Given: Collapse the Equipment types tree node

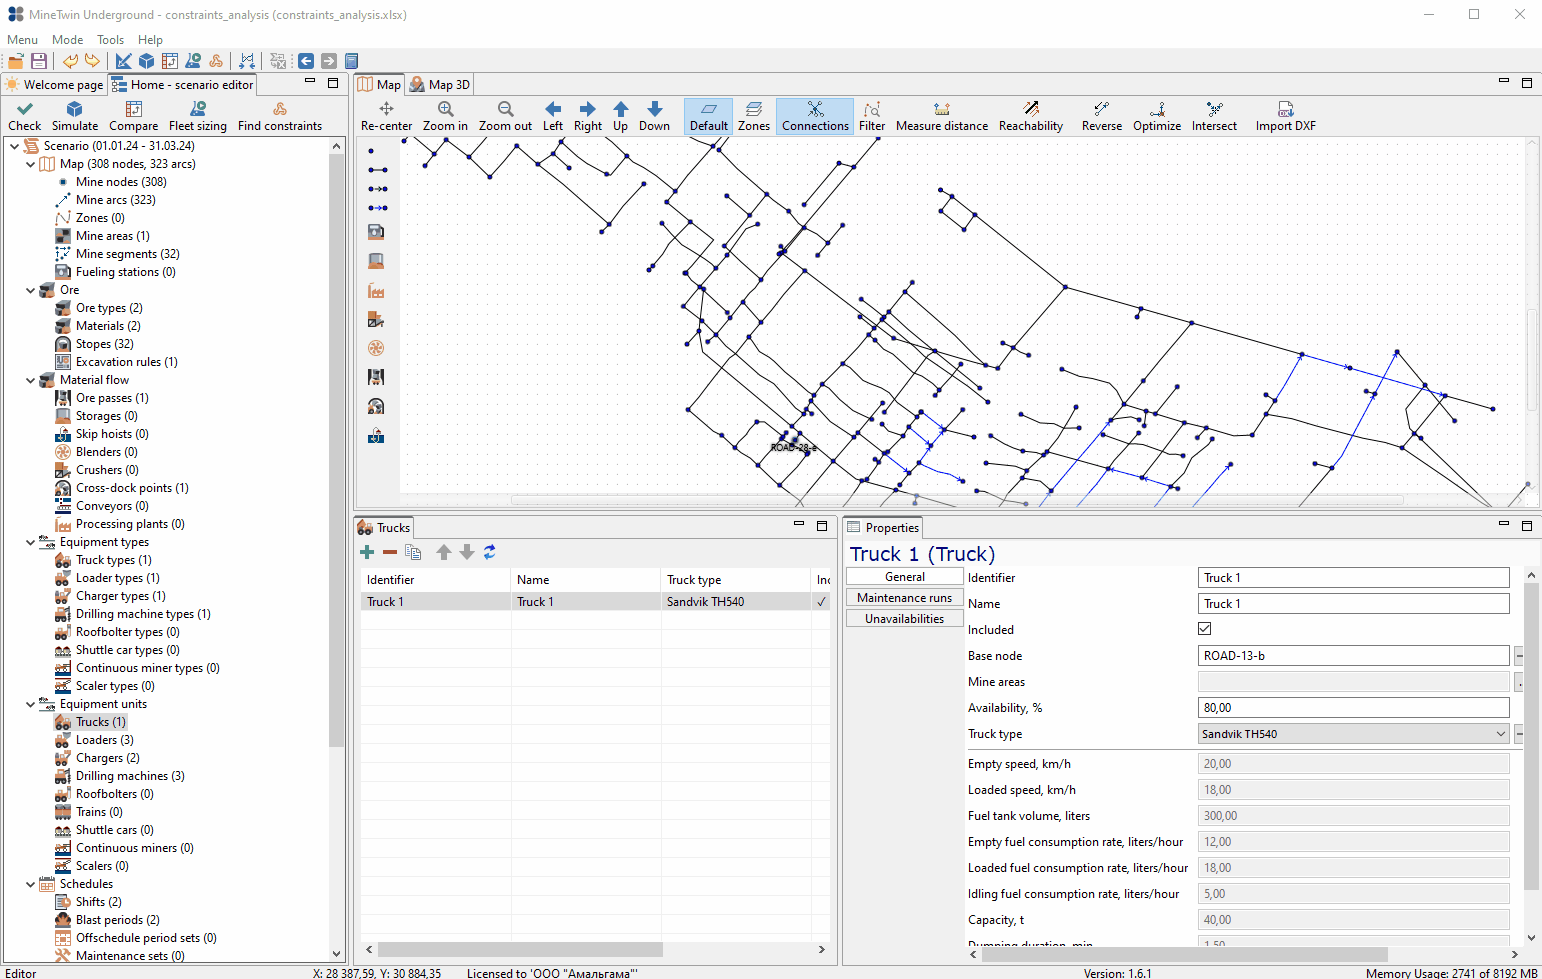Looking at the screenshot, I should tap(30, 542).
